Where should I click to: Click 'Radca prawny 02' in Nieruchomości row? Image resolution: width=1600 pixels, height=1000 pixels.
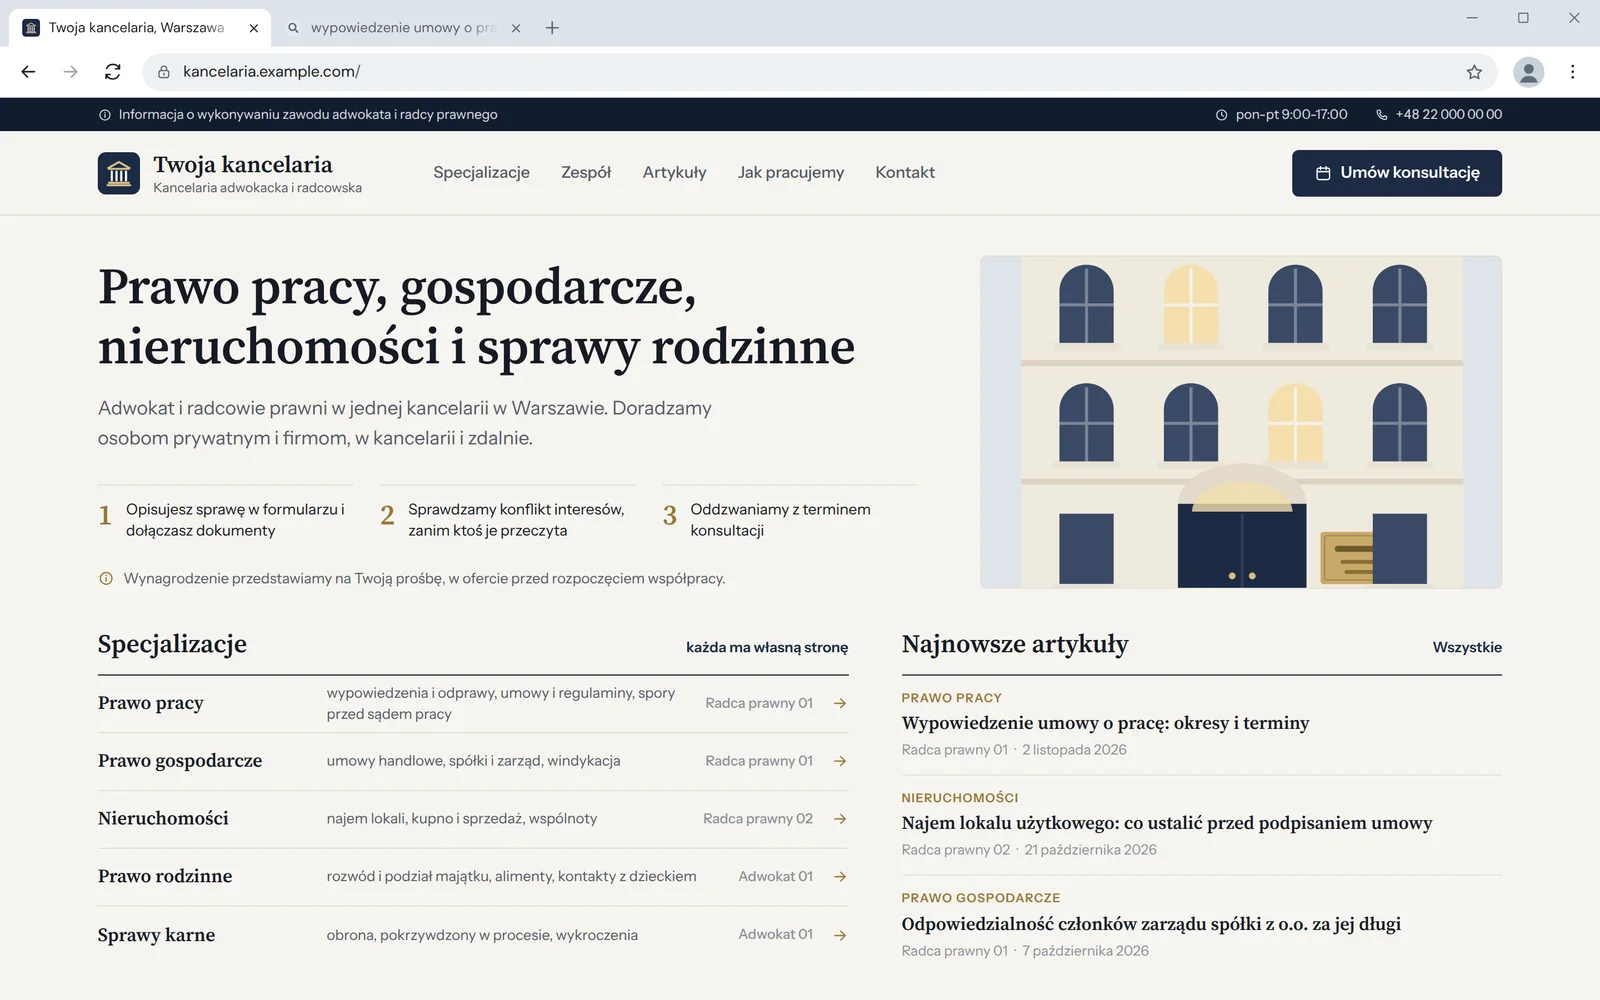tap(758, 819)
